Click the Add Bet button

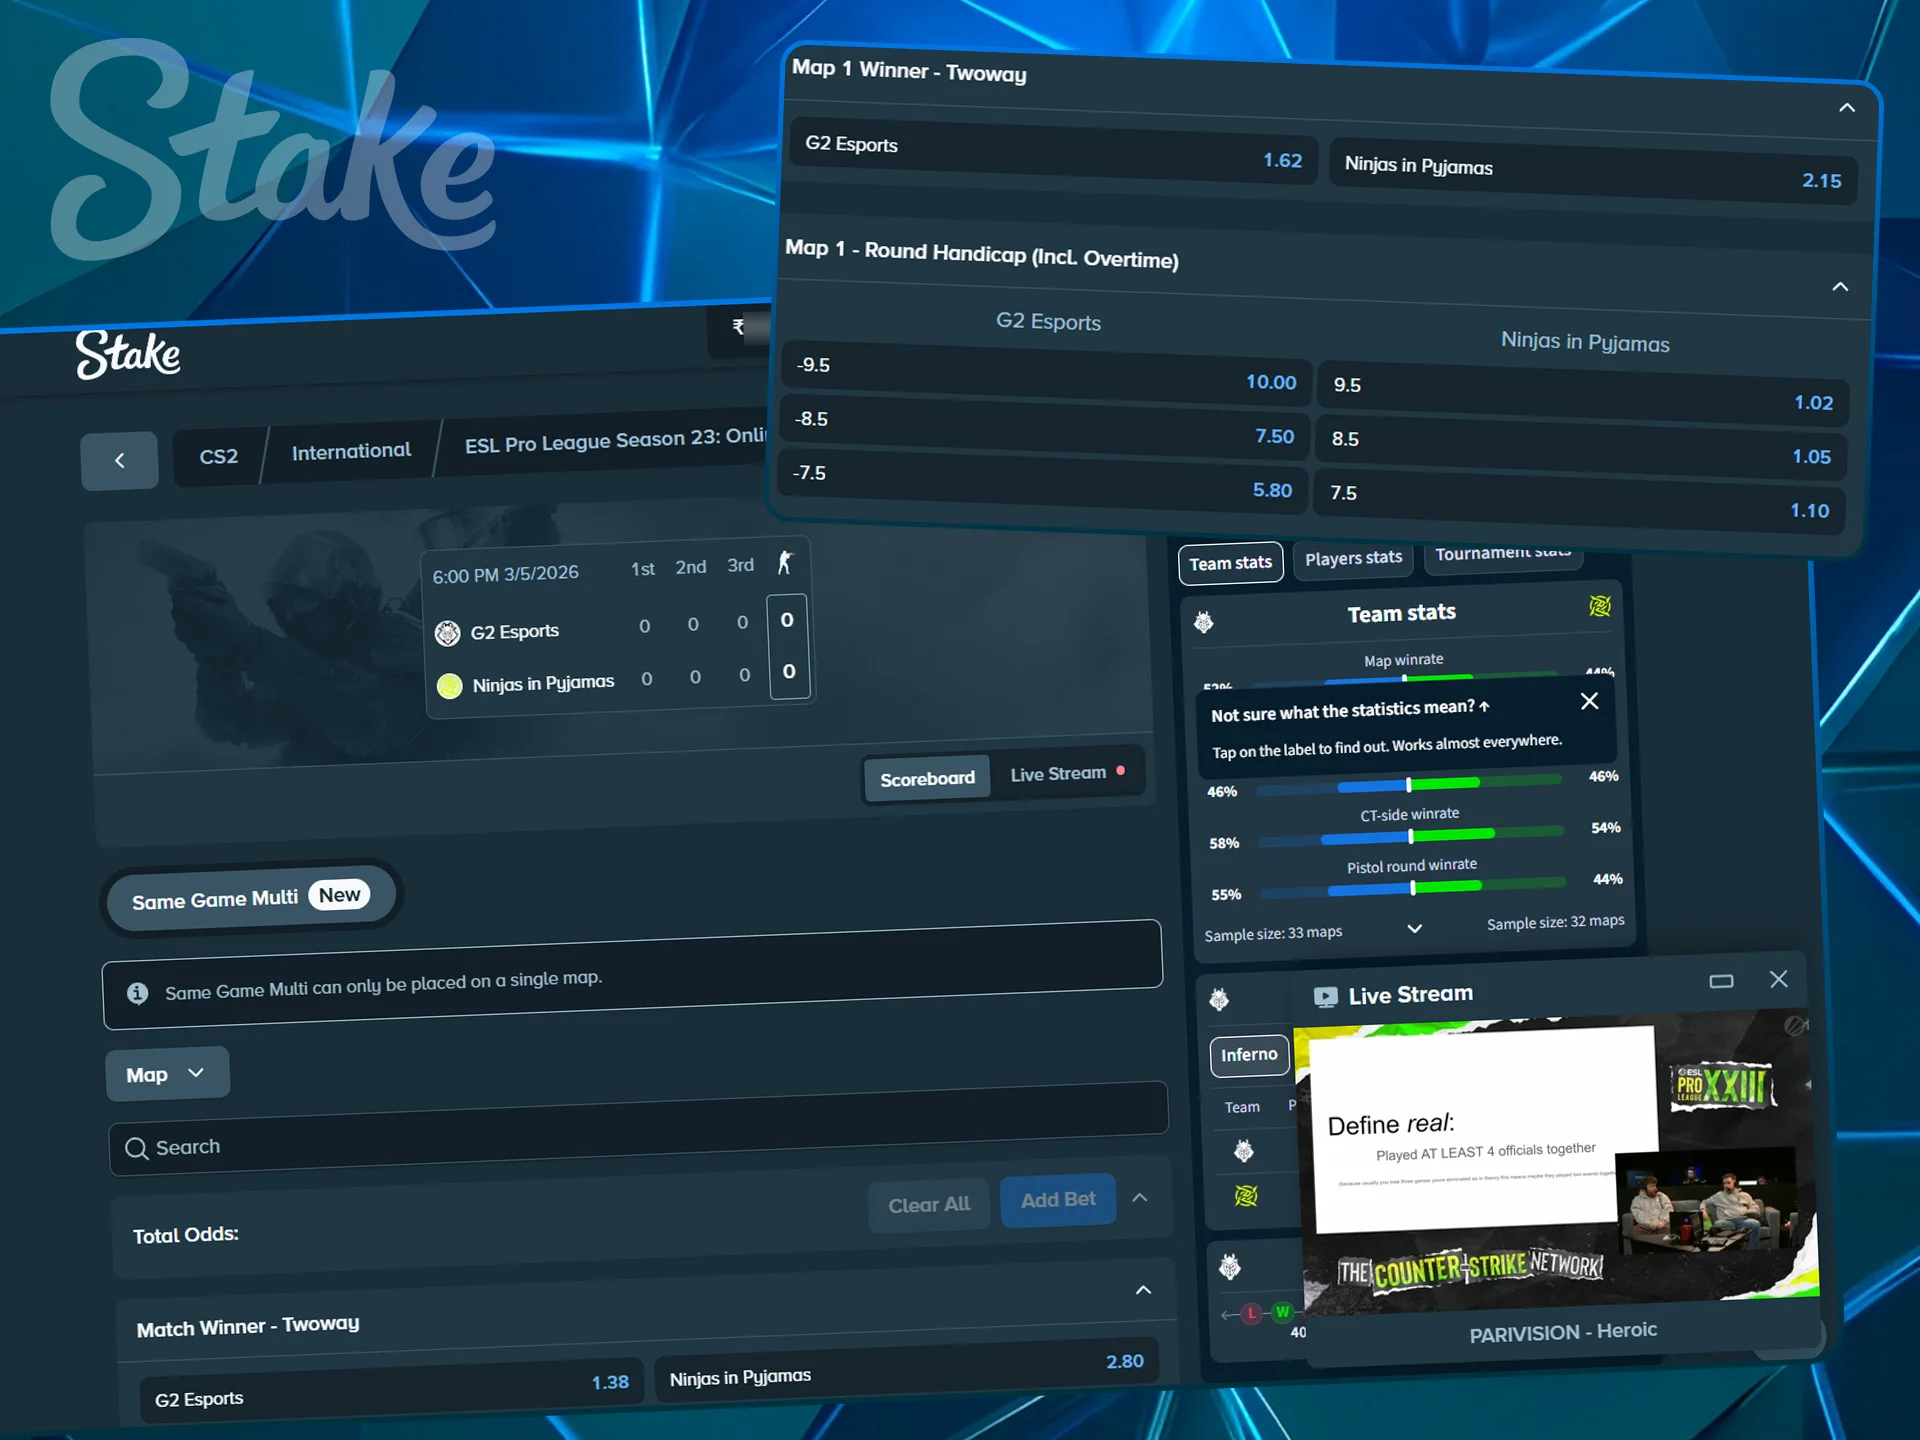click(1058, 1200)
